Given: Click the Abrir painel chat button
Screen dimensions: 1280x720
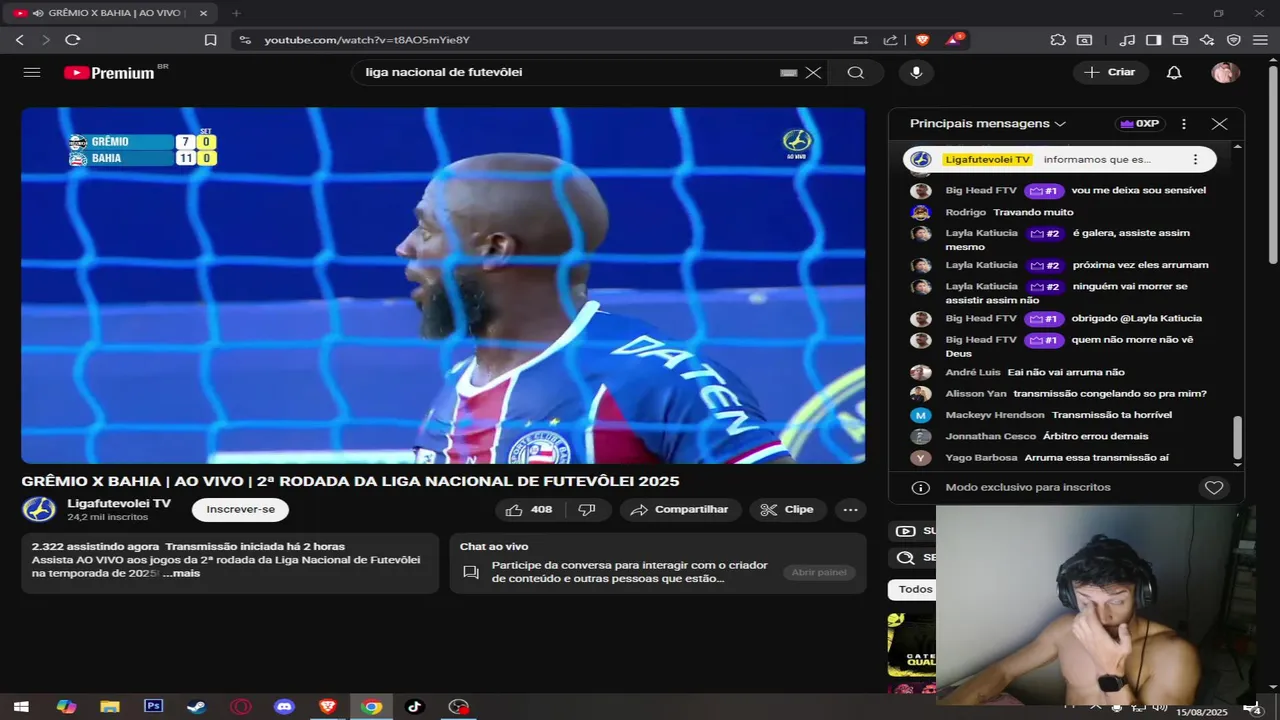Looking at the screenshot, I should click(819, 572).
